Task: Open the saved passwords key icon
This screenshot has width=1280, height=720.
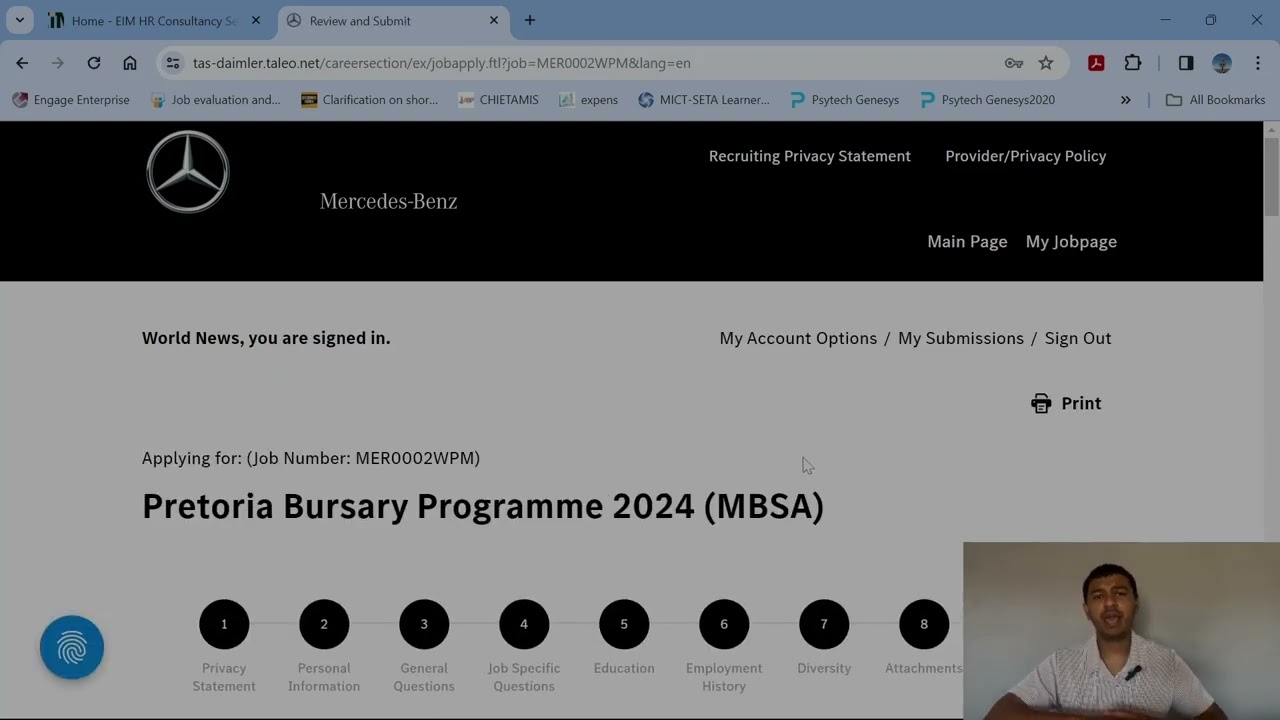Action: pyautogui.click(x=1014, y=63)
